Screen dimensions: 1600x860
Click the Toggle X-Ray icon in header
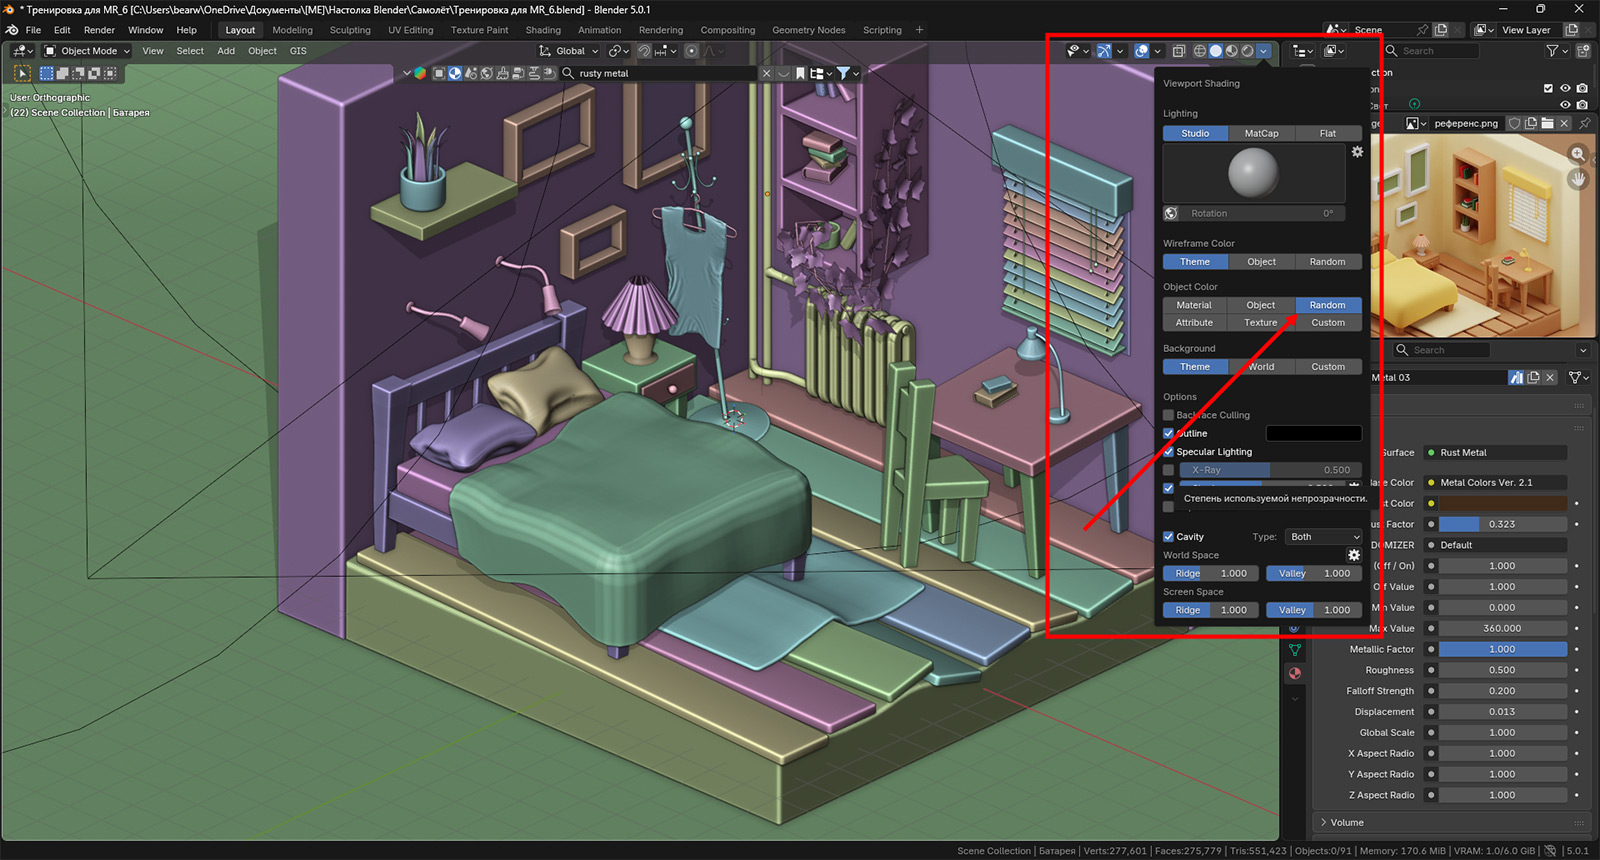[x=1179, y=51]
